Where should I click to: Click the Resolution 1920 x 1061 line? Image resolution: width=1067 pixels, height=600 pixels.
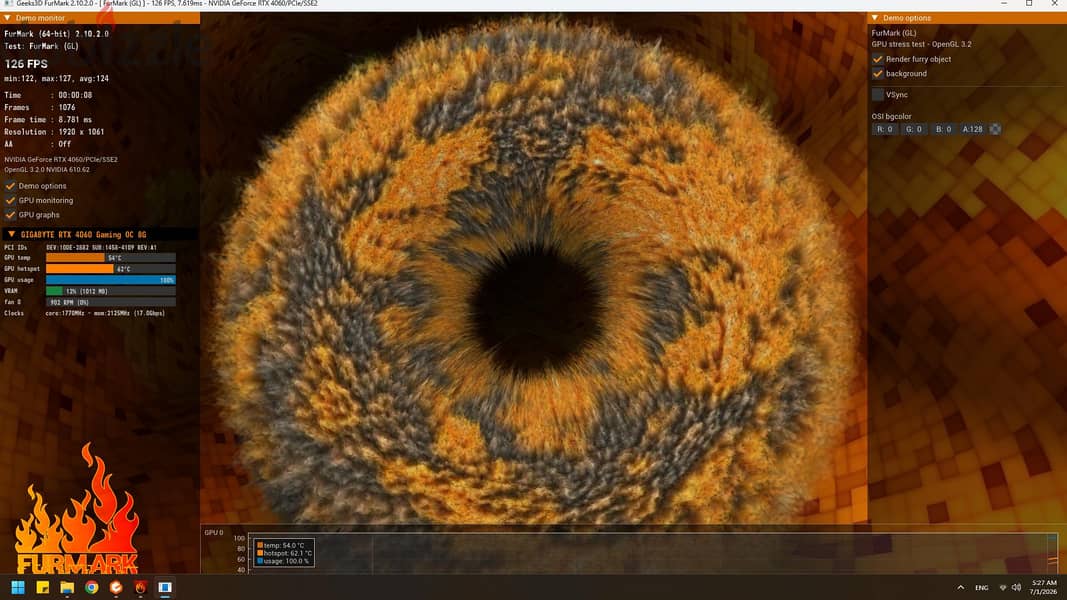click(54, 132)
